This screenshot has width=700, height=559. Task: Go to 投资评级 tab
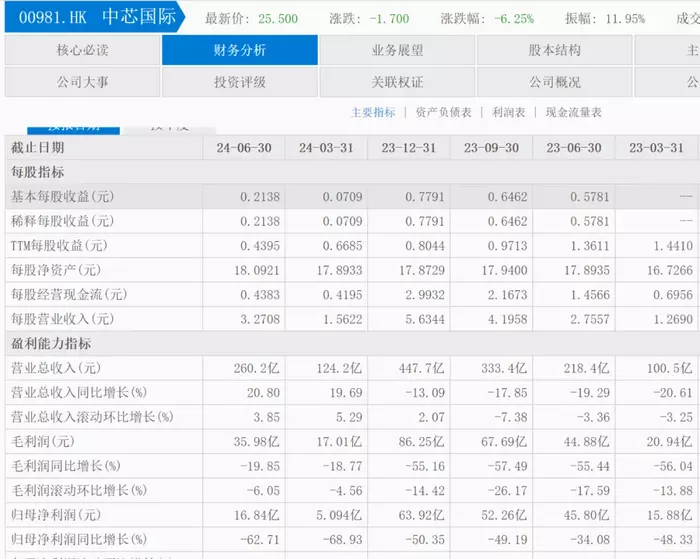tap(240, 82)
